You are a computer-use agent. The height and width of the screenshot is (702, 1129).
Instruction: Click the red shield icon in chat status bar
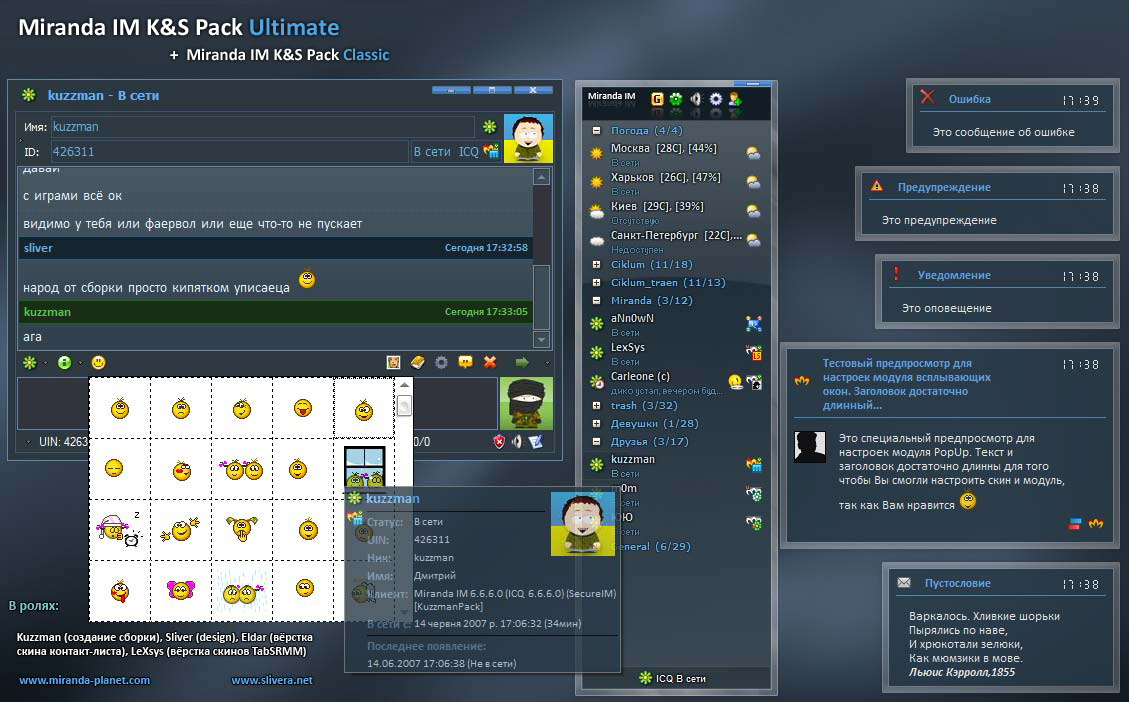(498, 441)
